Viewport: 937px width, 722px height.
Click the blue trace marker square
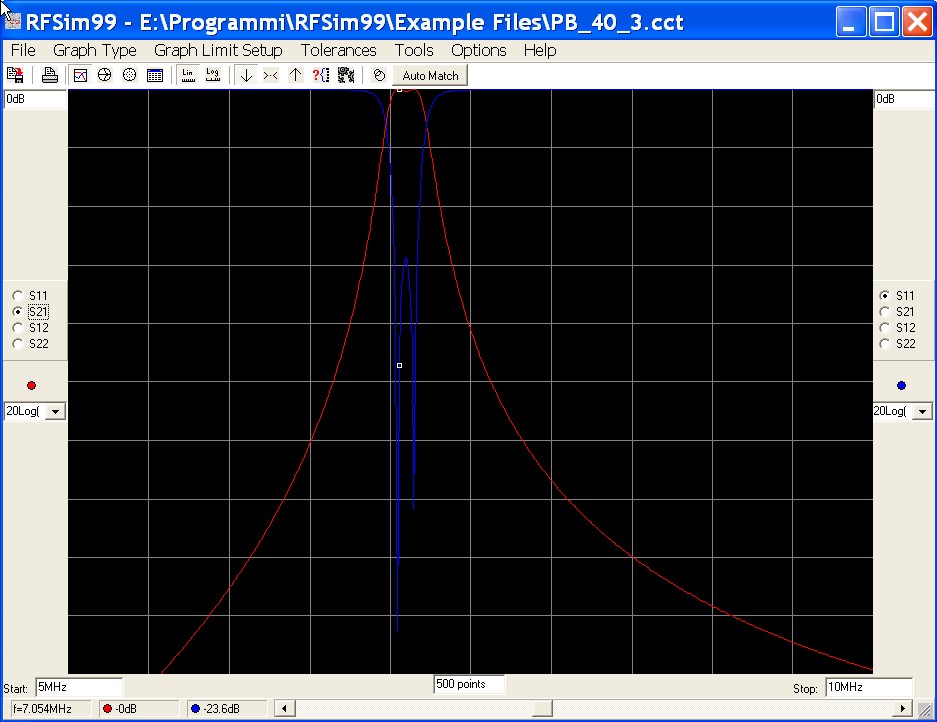(399, 365)
